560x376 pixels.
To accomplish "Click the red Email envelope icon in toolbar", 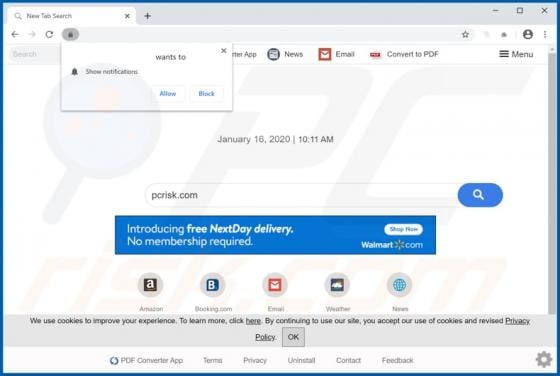I will [x=325, y=54].
